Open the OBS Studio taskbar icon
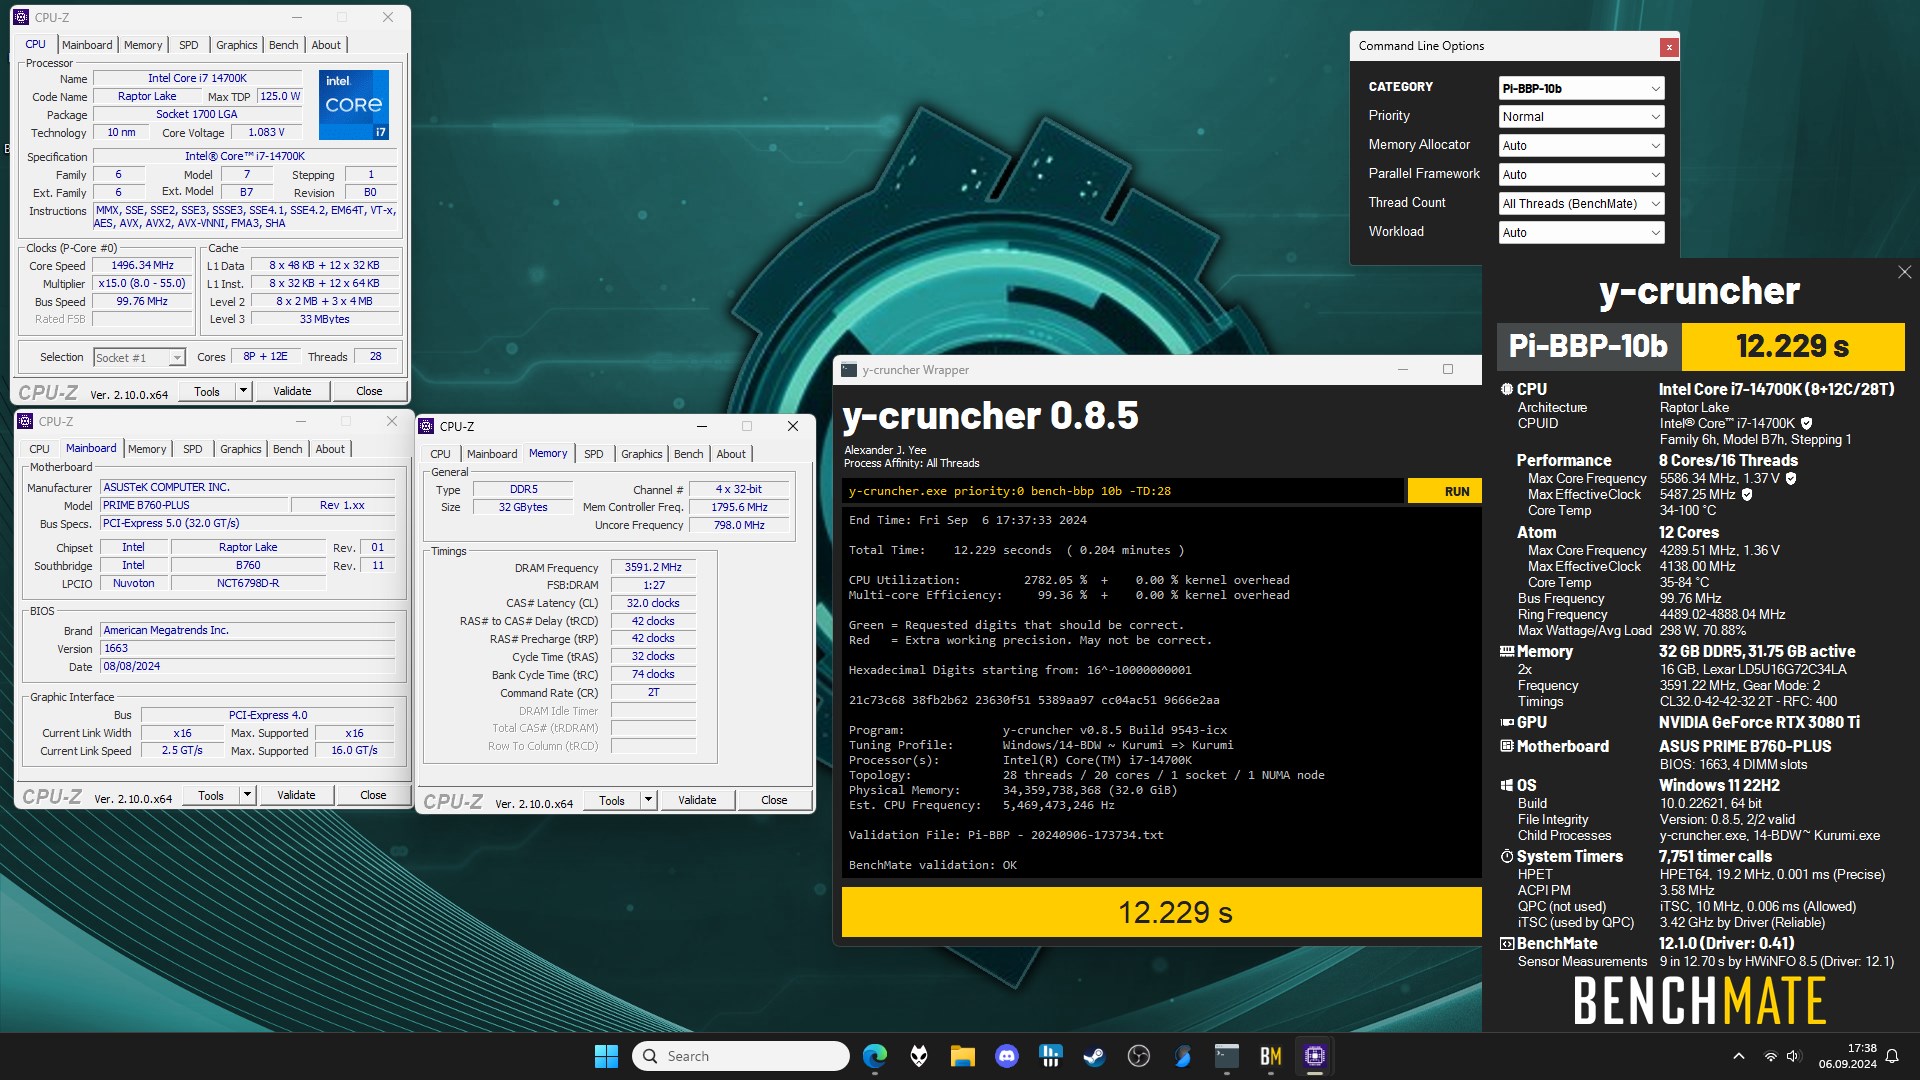The width and height of the screenshot is (1920, 1080). pos(1138,1056)
